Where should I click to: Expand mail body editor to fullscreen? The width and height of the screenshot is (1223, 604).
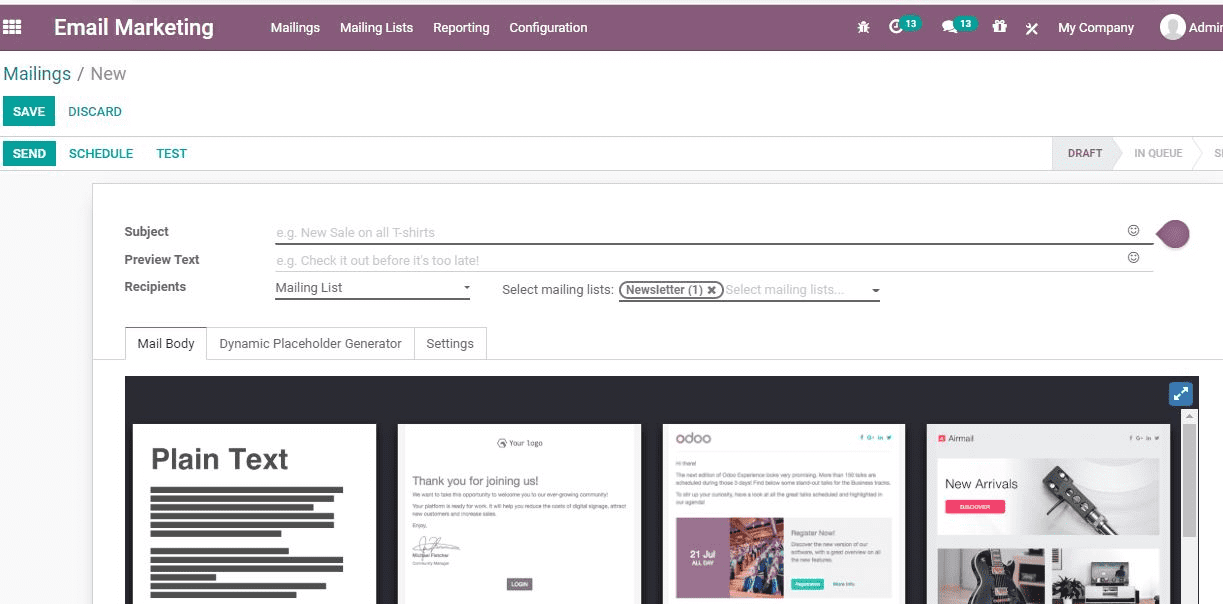coord(1181,394)
